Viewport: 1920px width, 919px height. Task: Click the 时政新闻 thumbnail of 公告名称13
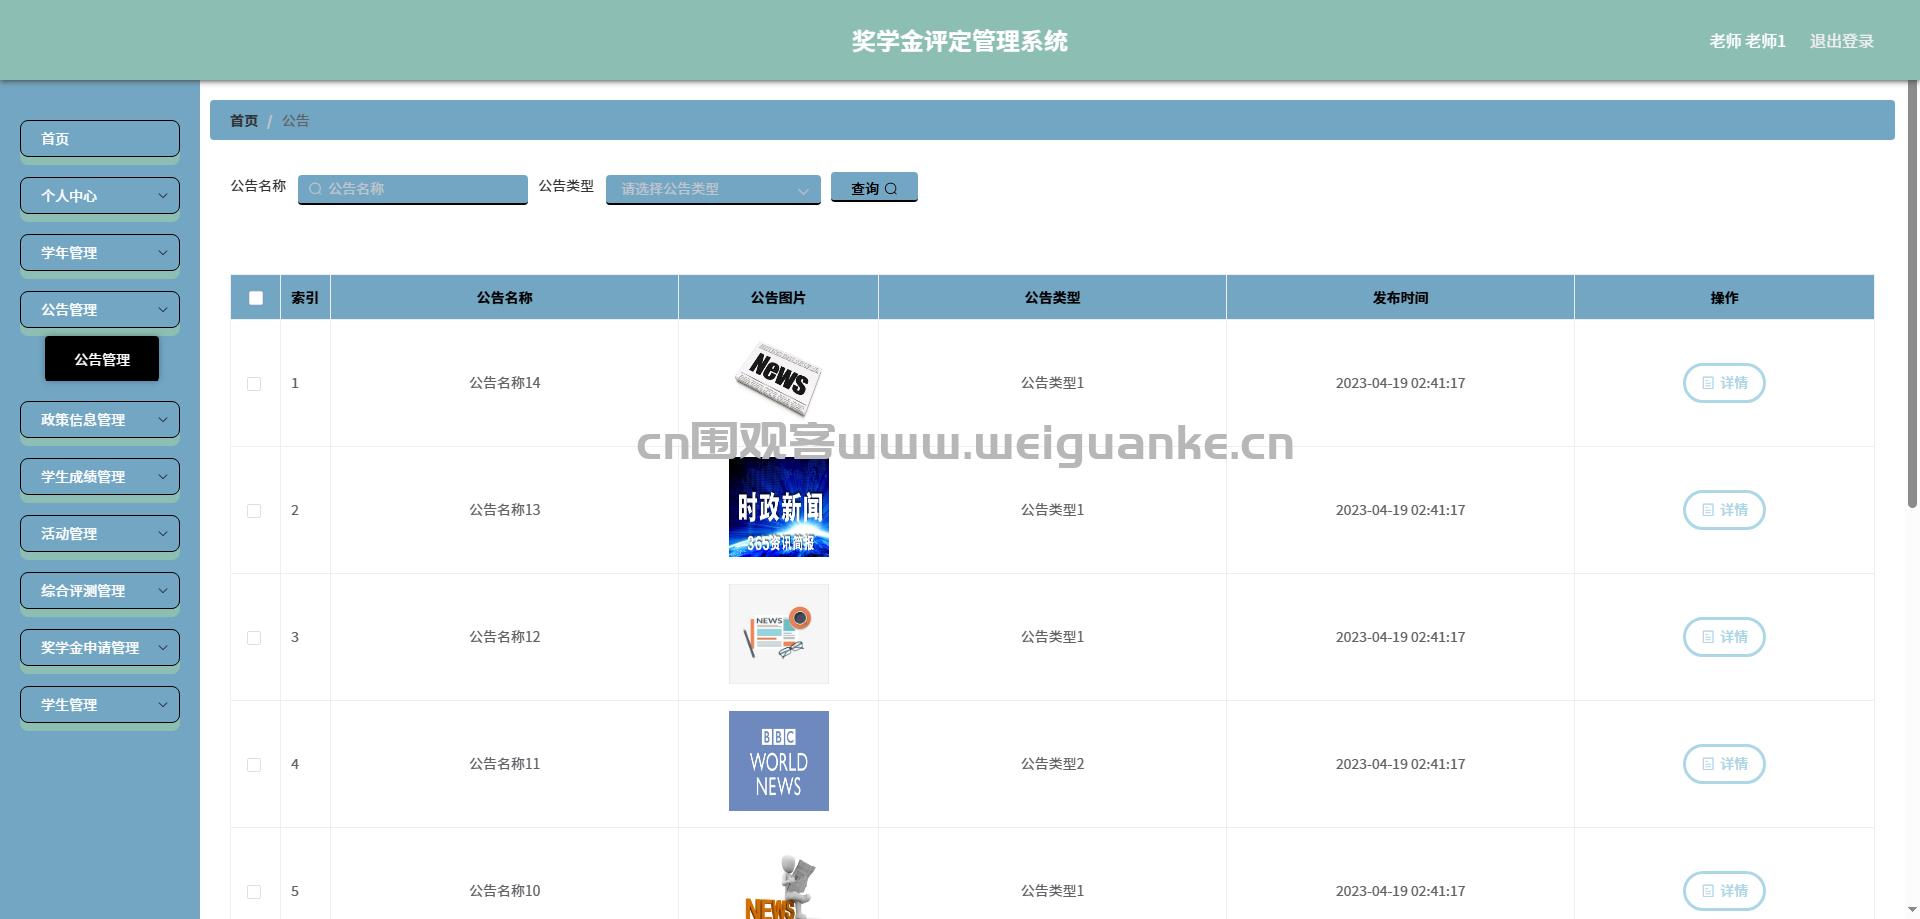(779, 507)
